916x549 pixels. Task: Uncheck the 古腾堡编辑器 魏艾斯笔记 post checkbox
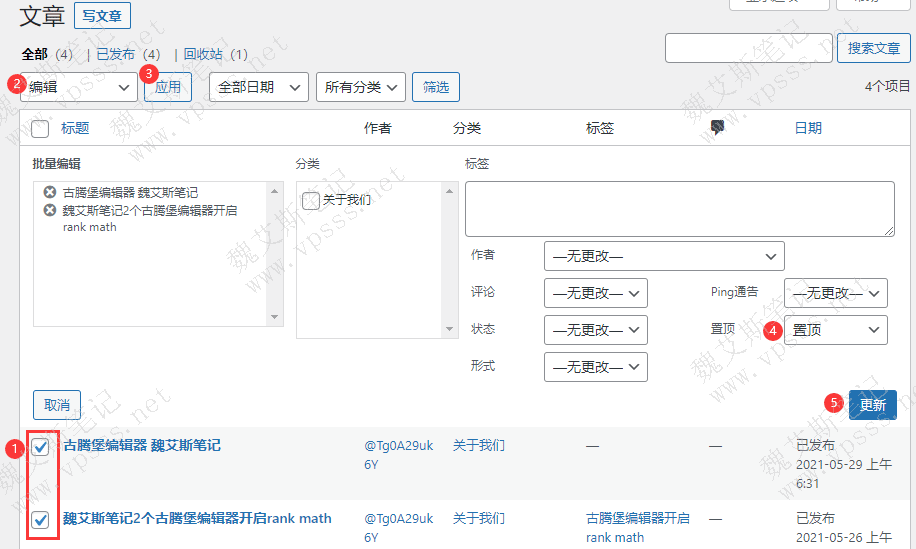(x=41, y=446)
